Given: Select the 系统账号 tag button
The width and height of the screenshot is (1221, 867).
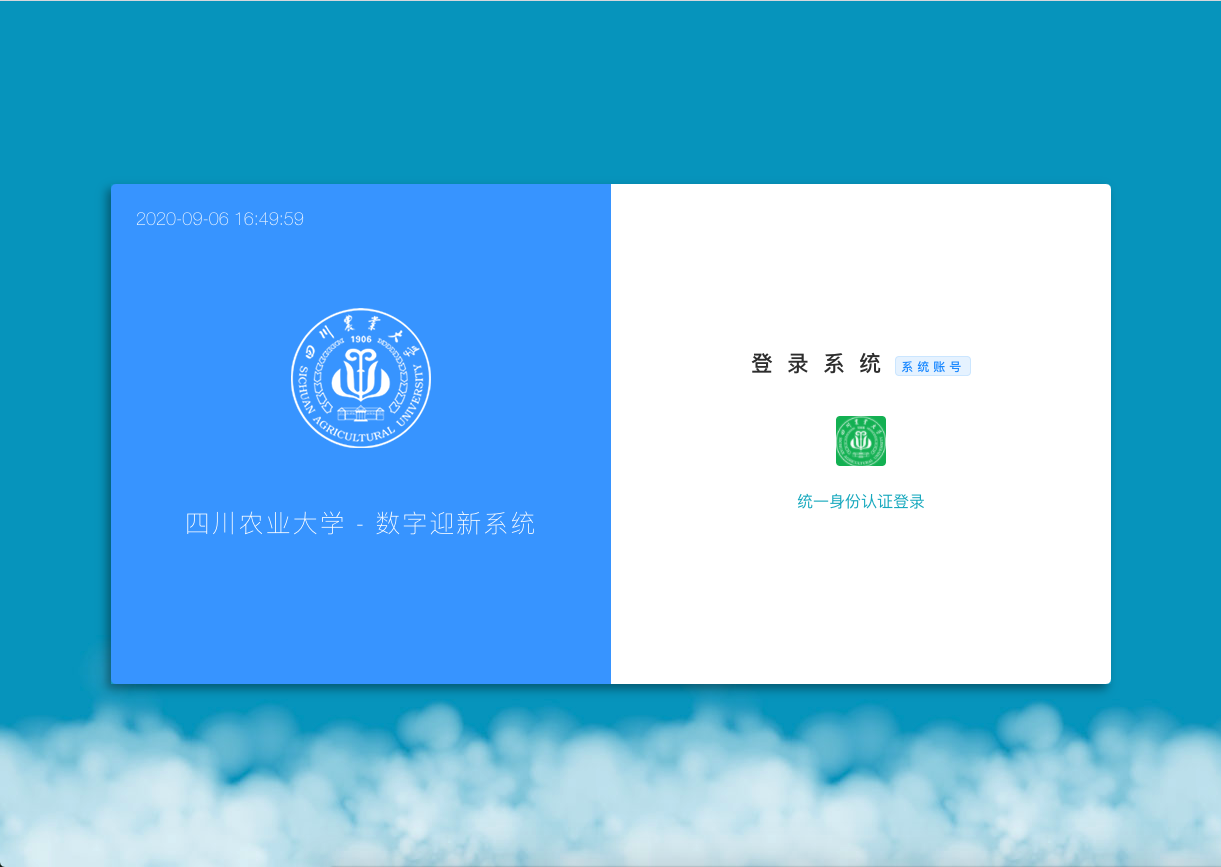Looking at the screenshot, I should [933, 366].
